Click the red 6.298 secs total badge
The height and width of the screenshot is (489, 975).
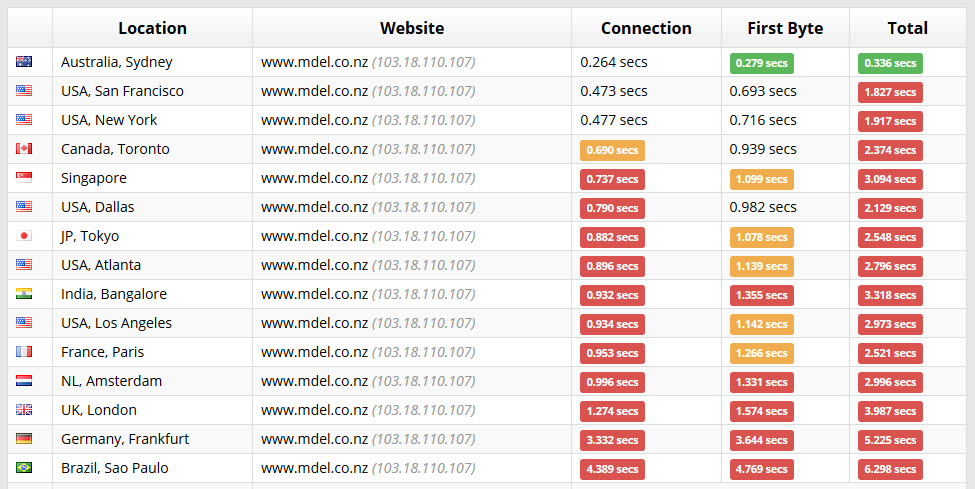tap(890, 469)
